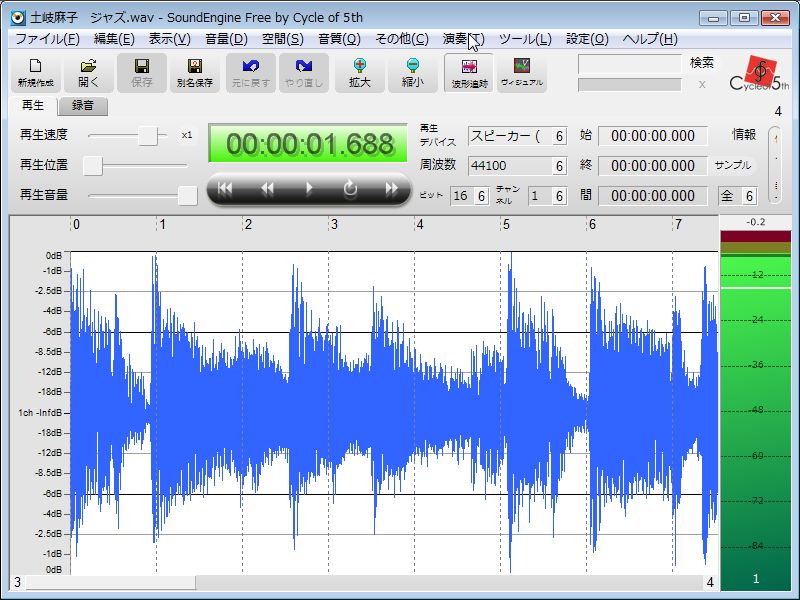Click the 始 start time field

653,136
